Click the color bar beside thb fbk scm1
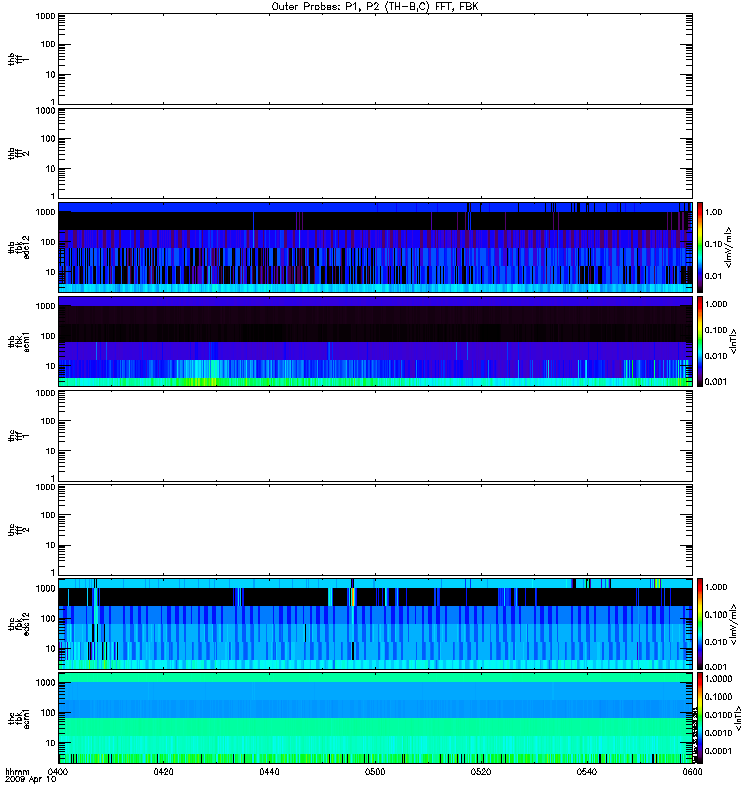The height and width of the screenshot is (800, 750). (700, 341)
